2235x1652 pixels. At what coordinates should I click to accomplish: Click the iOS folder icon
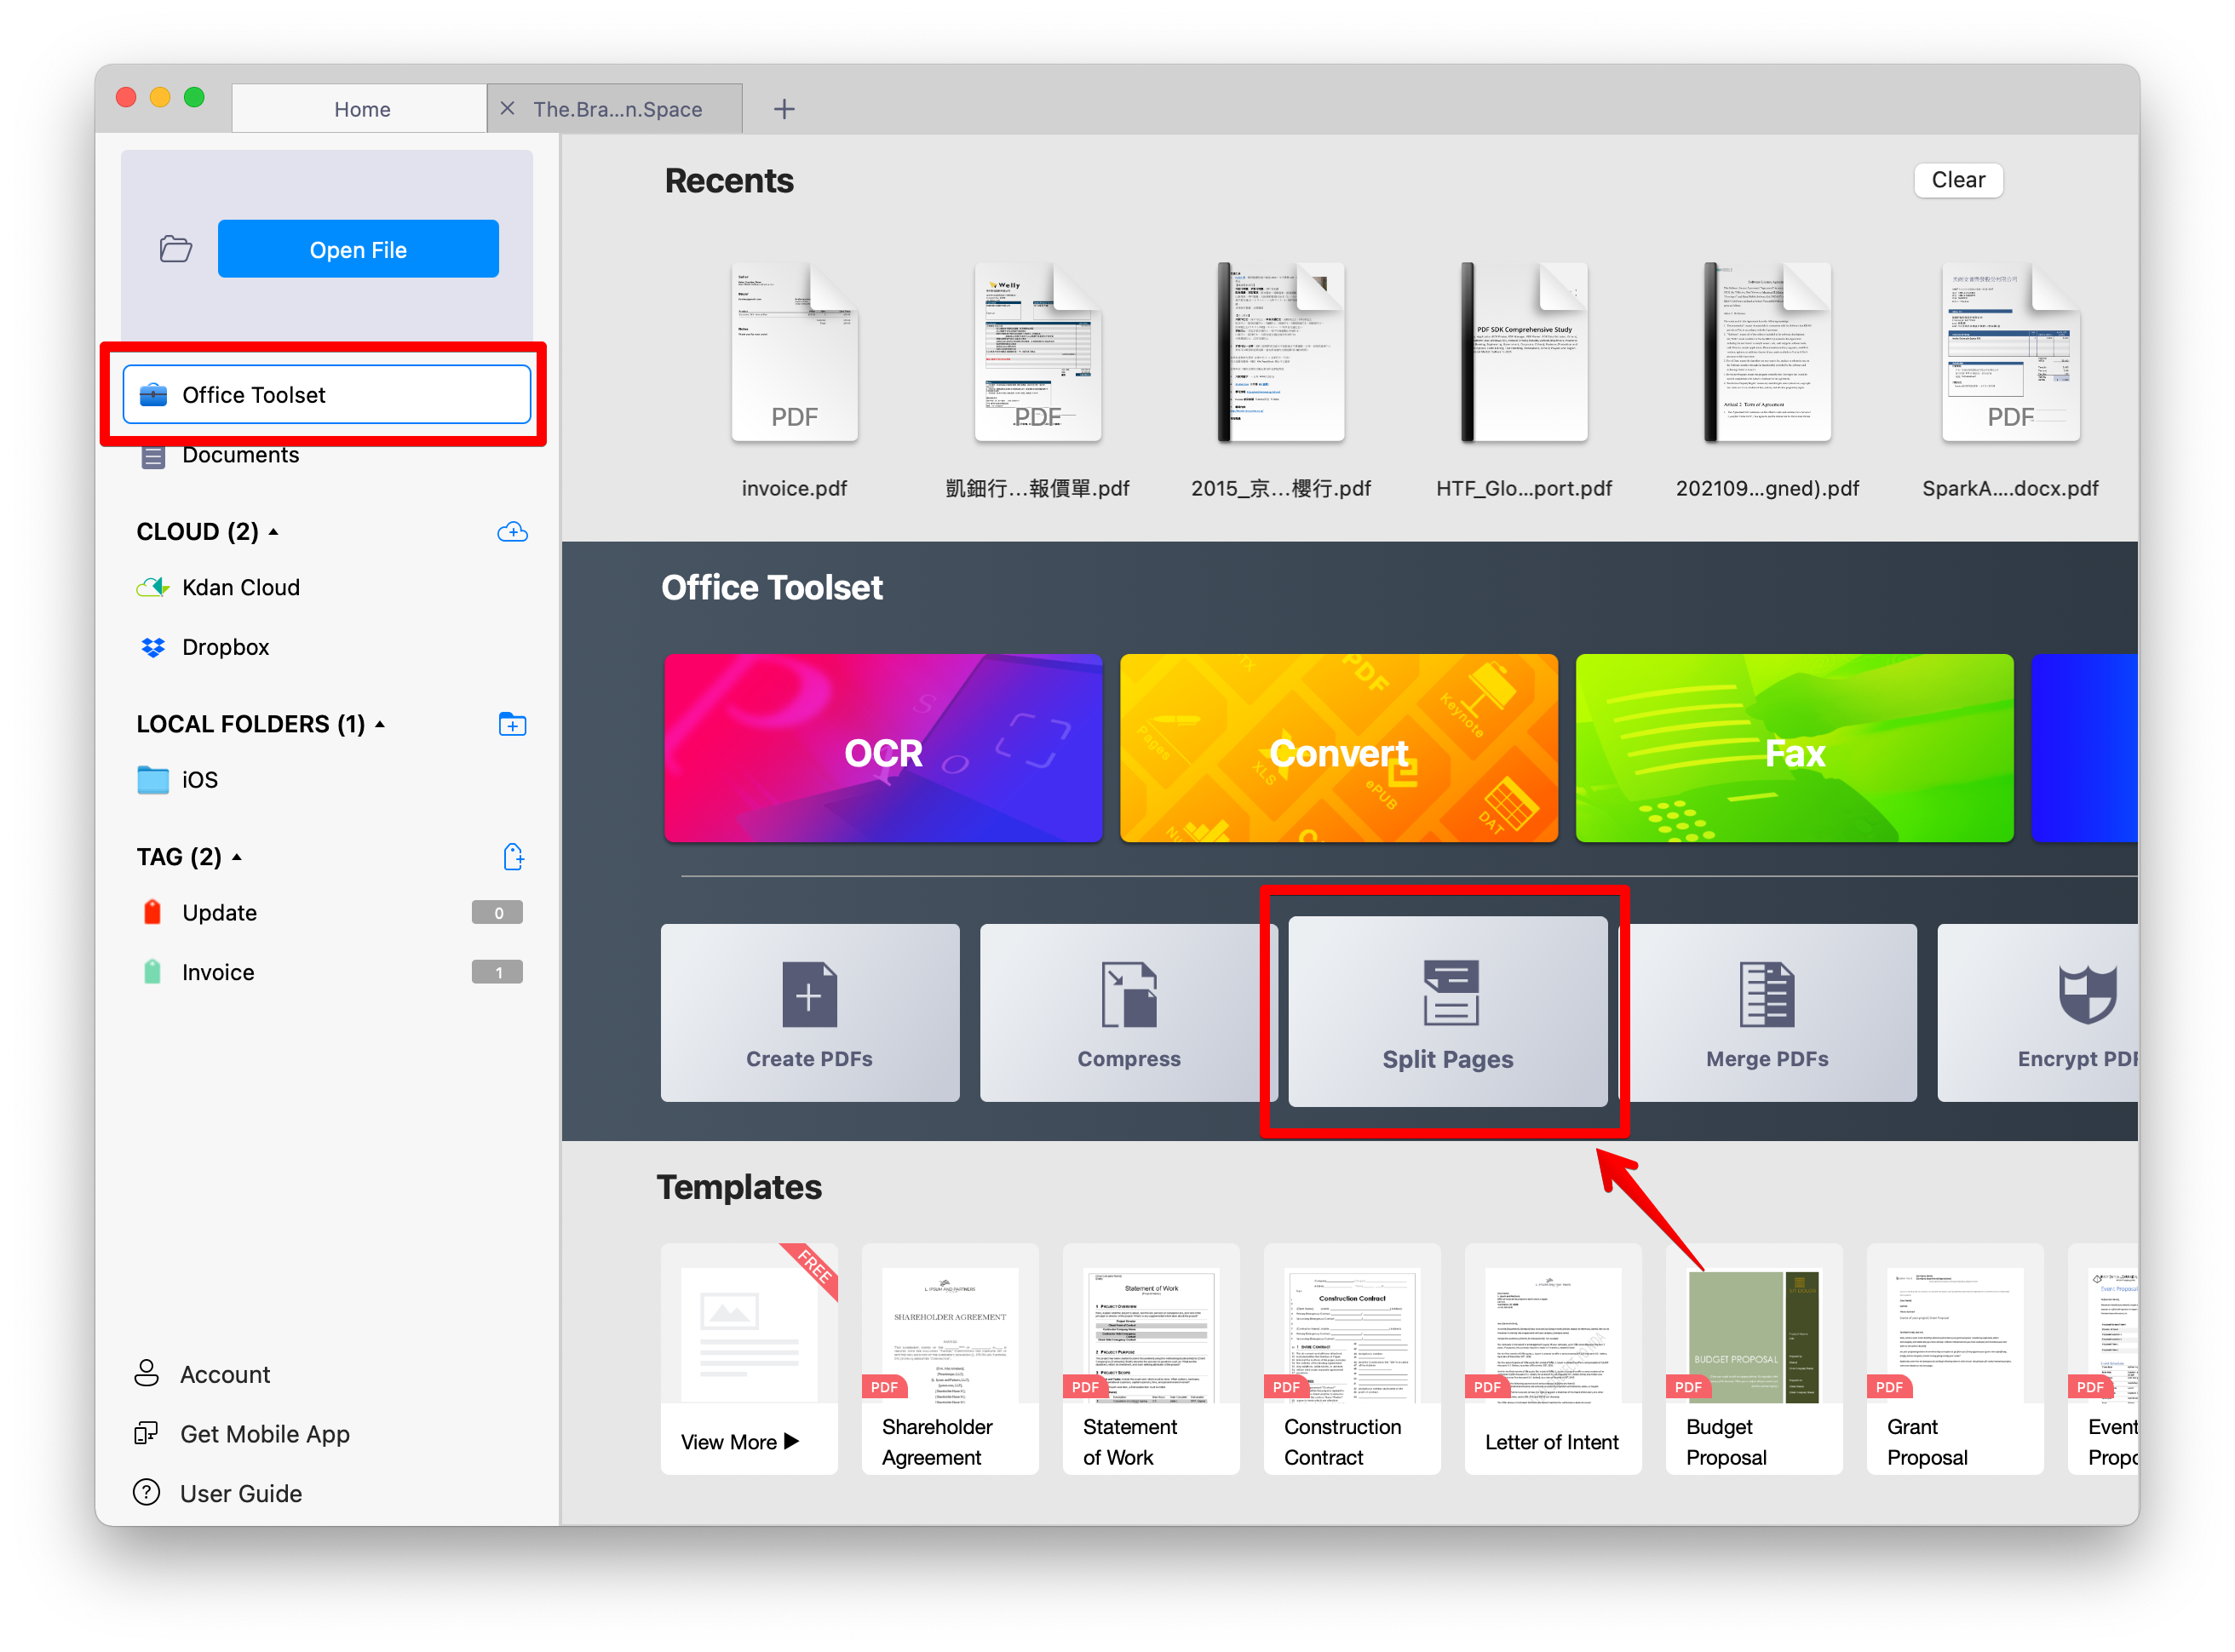click(153, 780)
